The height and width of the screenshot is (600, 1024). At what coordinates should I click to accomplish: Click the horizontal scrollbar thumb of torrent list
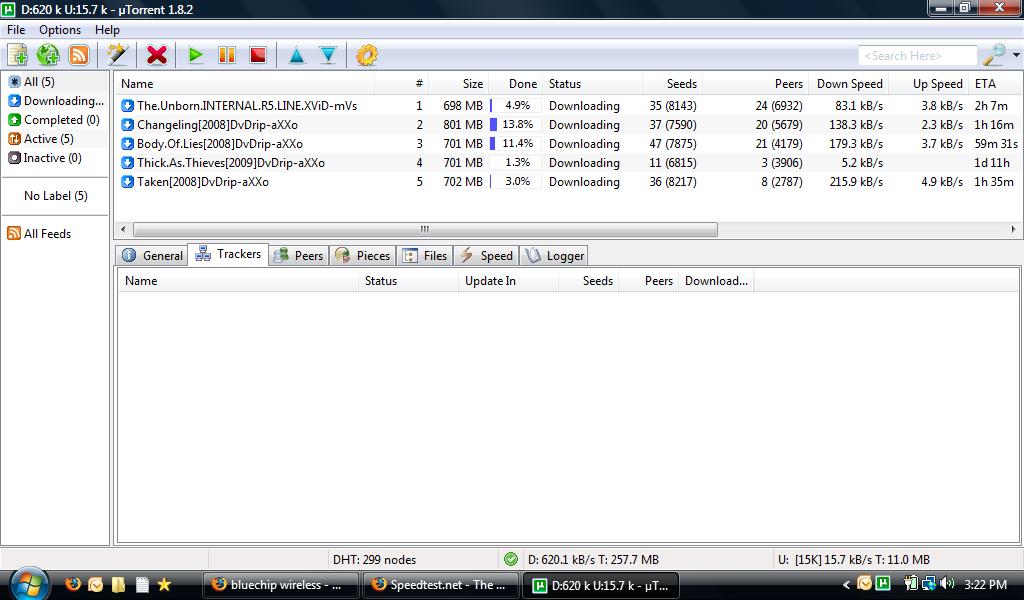click(425, 229)
